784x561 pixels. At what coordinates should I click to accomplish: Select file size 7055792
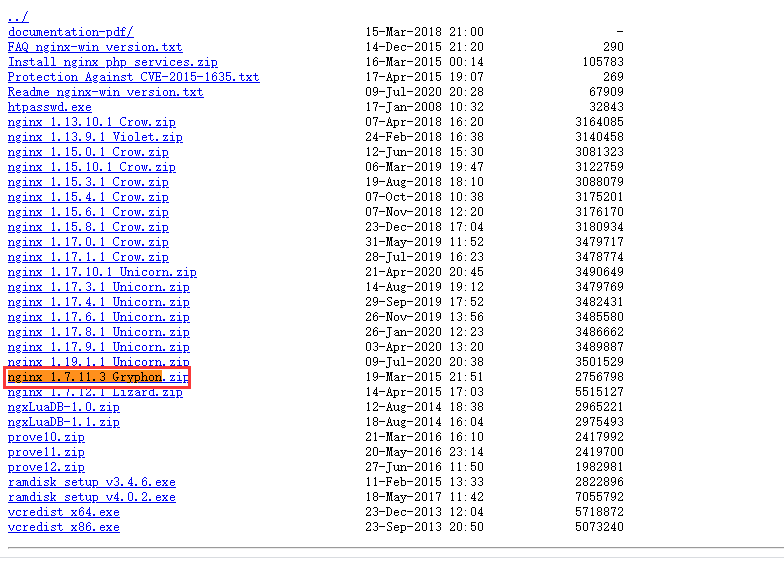click(x=599, y=497)
